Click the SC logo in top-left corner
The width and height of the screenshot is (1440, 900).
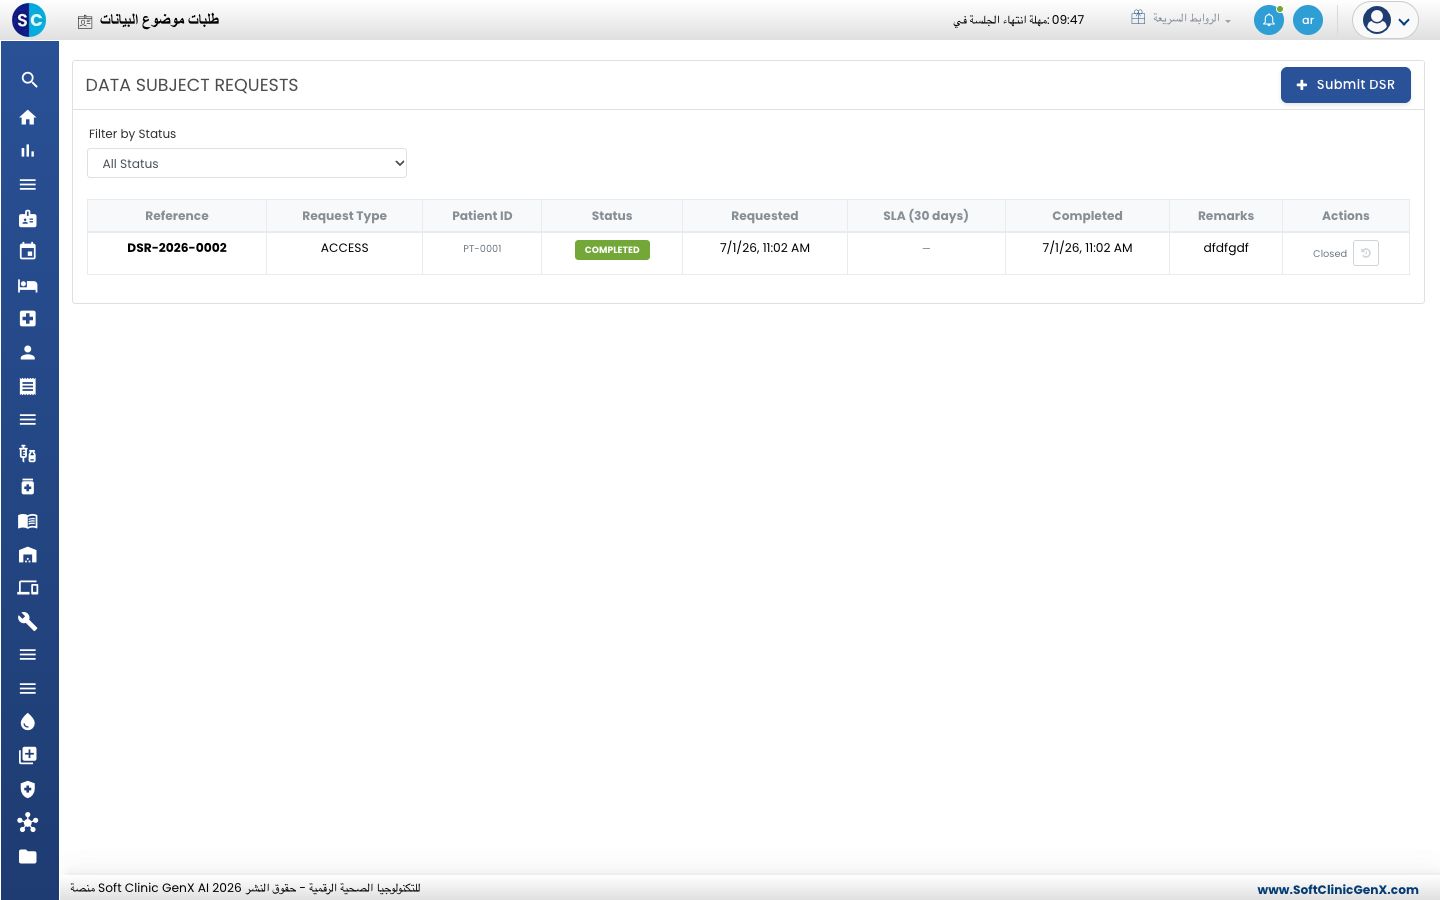(x=29, y=20)
